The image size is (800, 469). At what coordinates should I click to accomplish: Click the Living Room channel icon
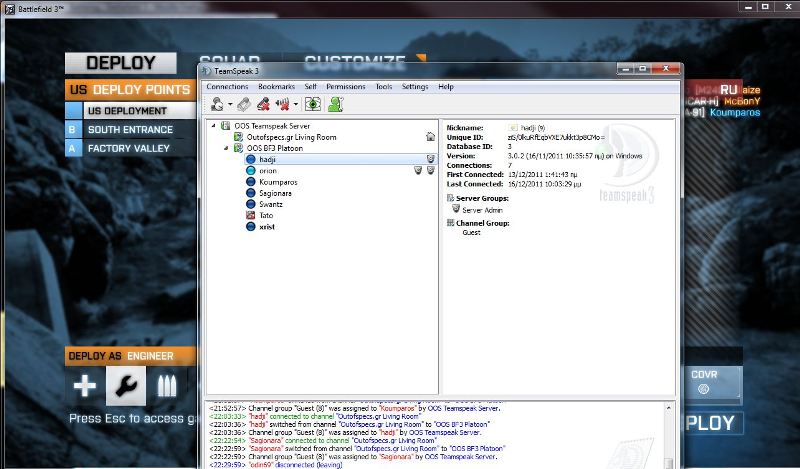click(238, 137)
